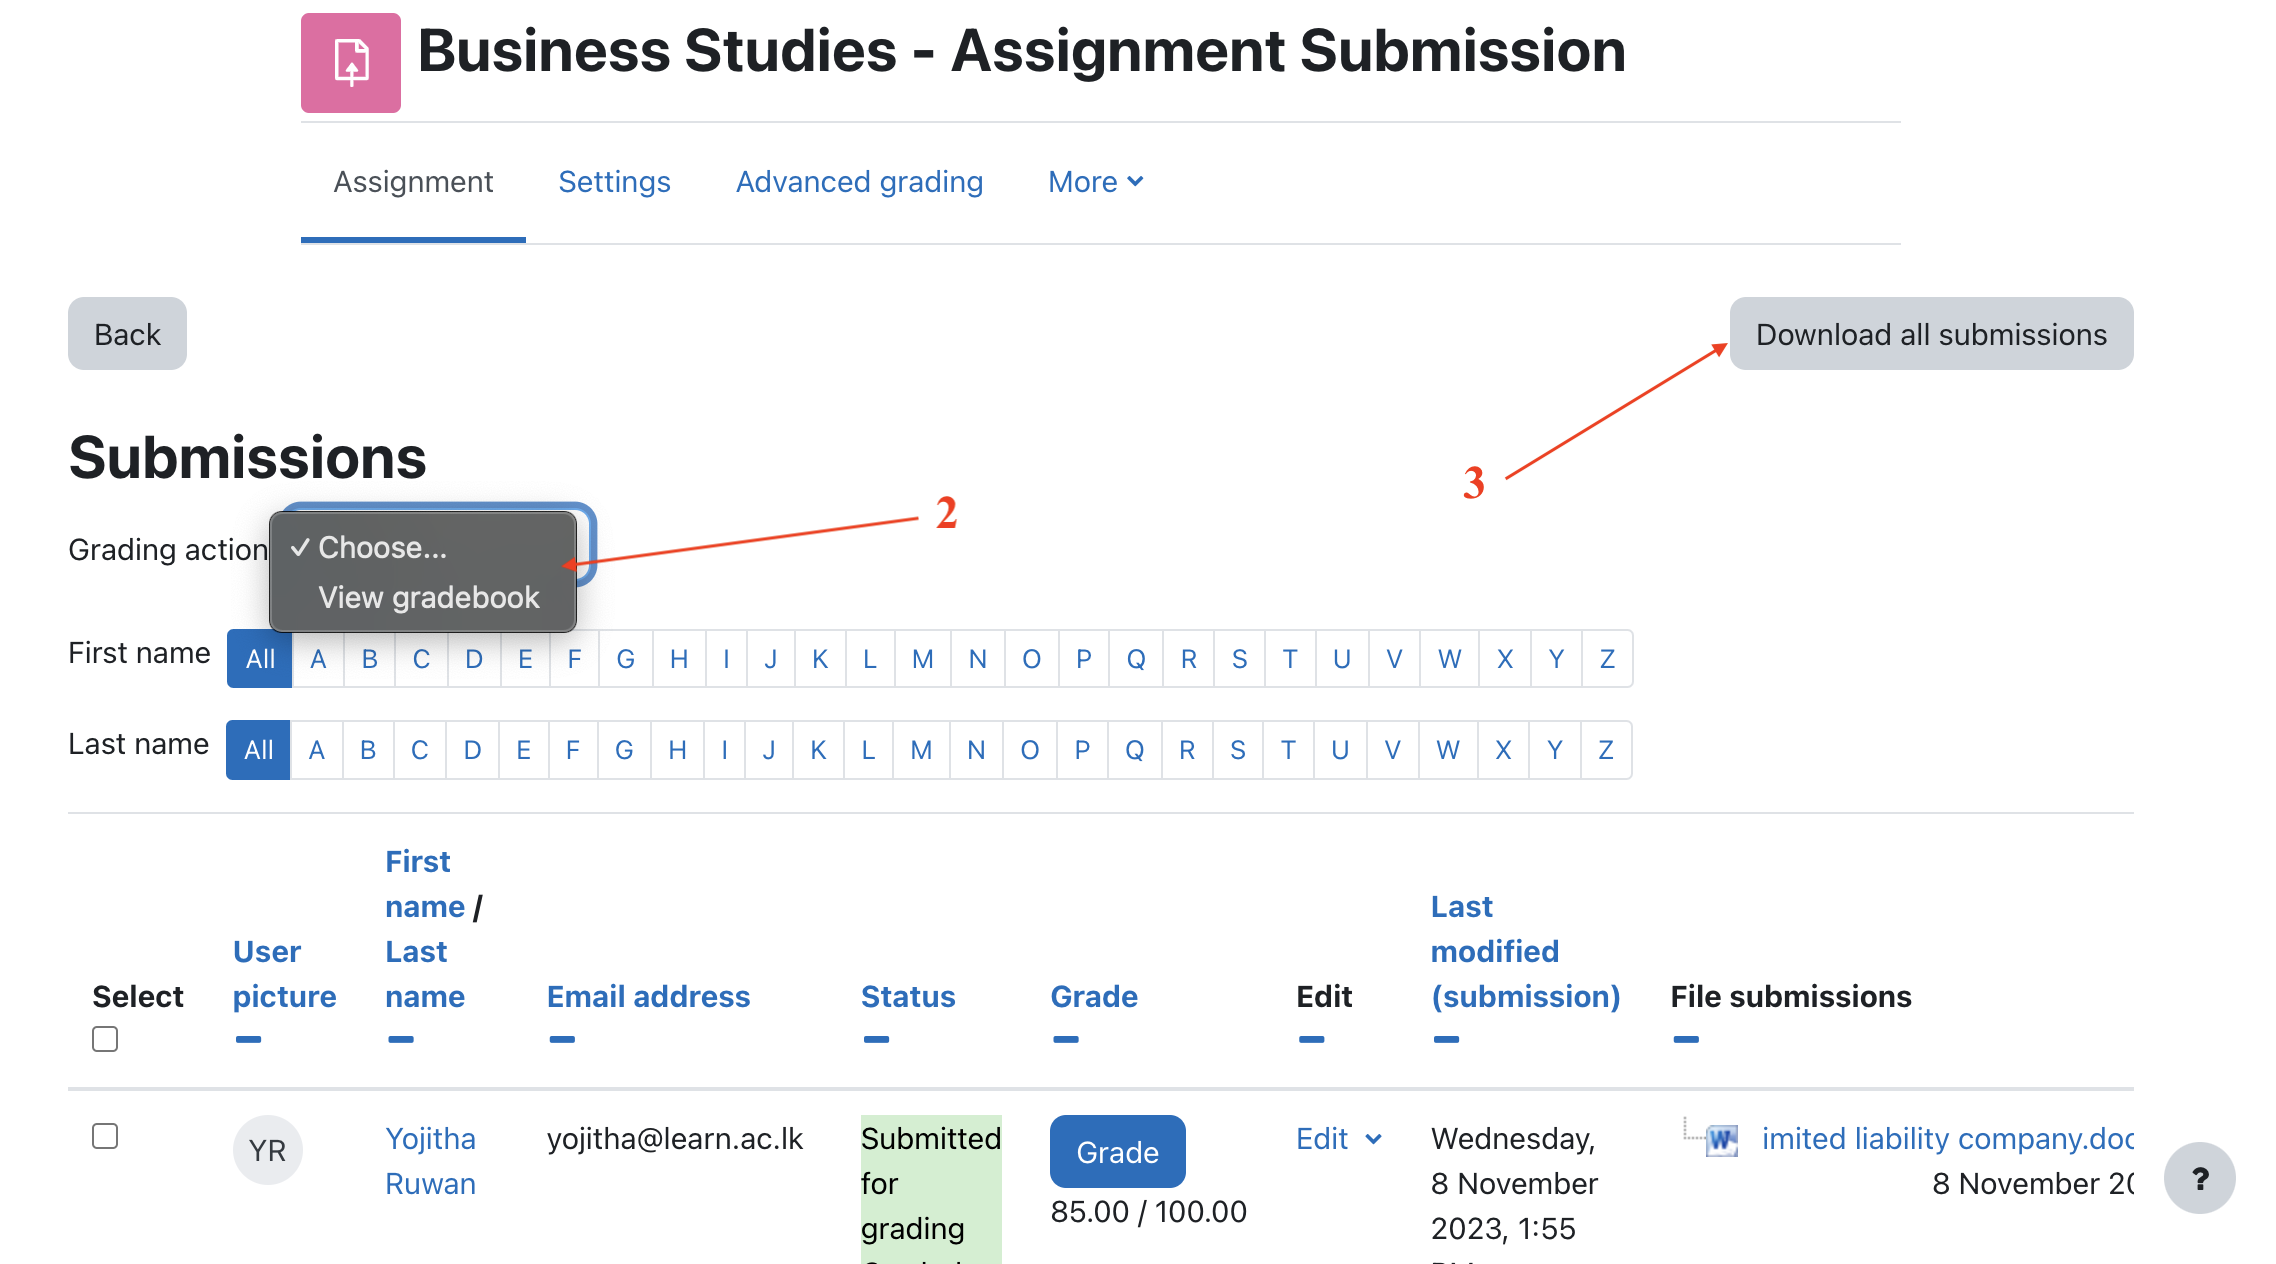Click the YR user avatar

pyautogui.click(x=267, y=1150)
